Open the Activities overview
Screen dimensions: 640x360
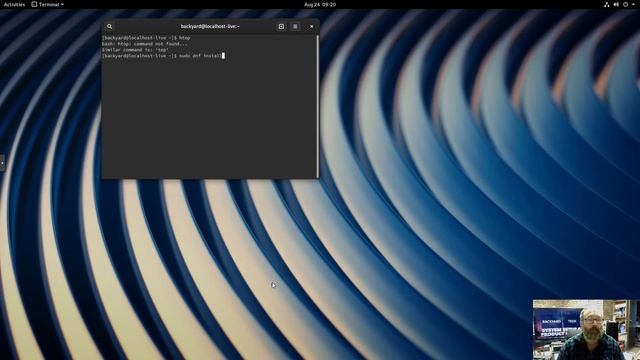tap(14, 4)
